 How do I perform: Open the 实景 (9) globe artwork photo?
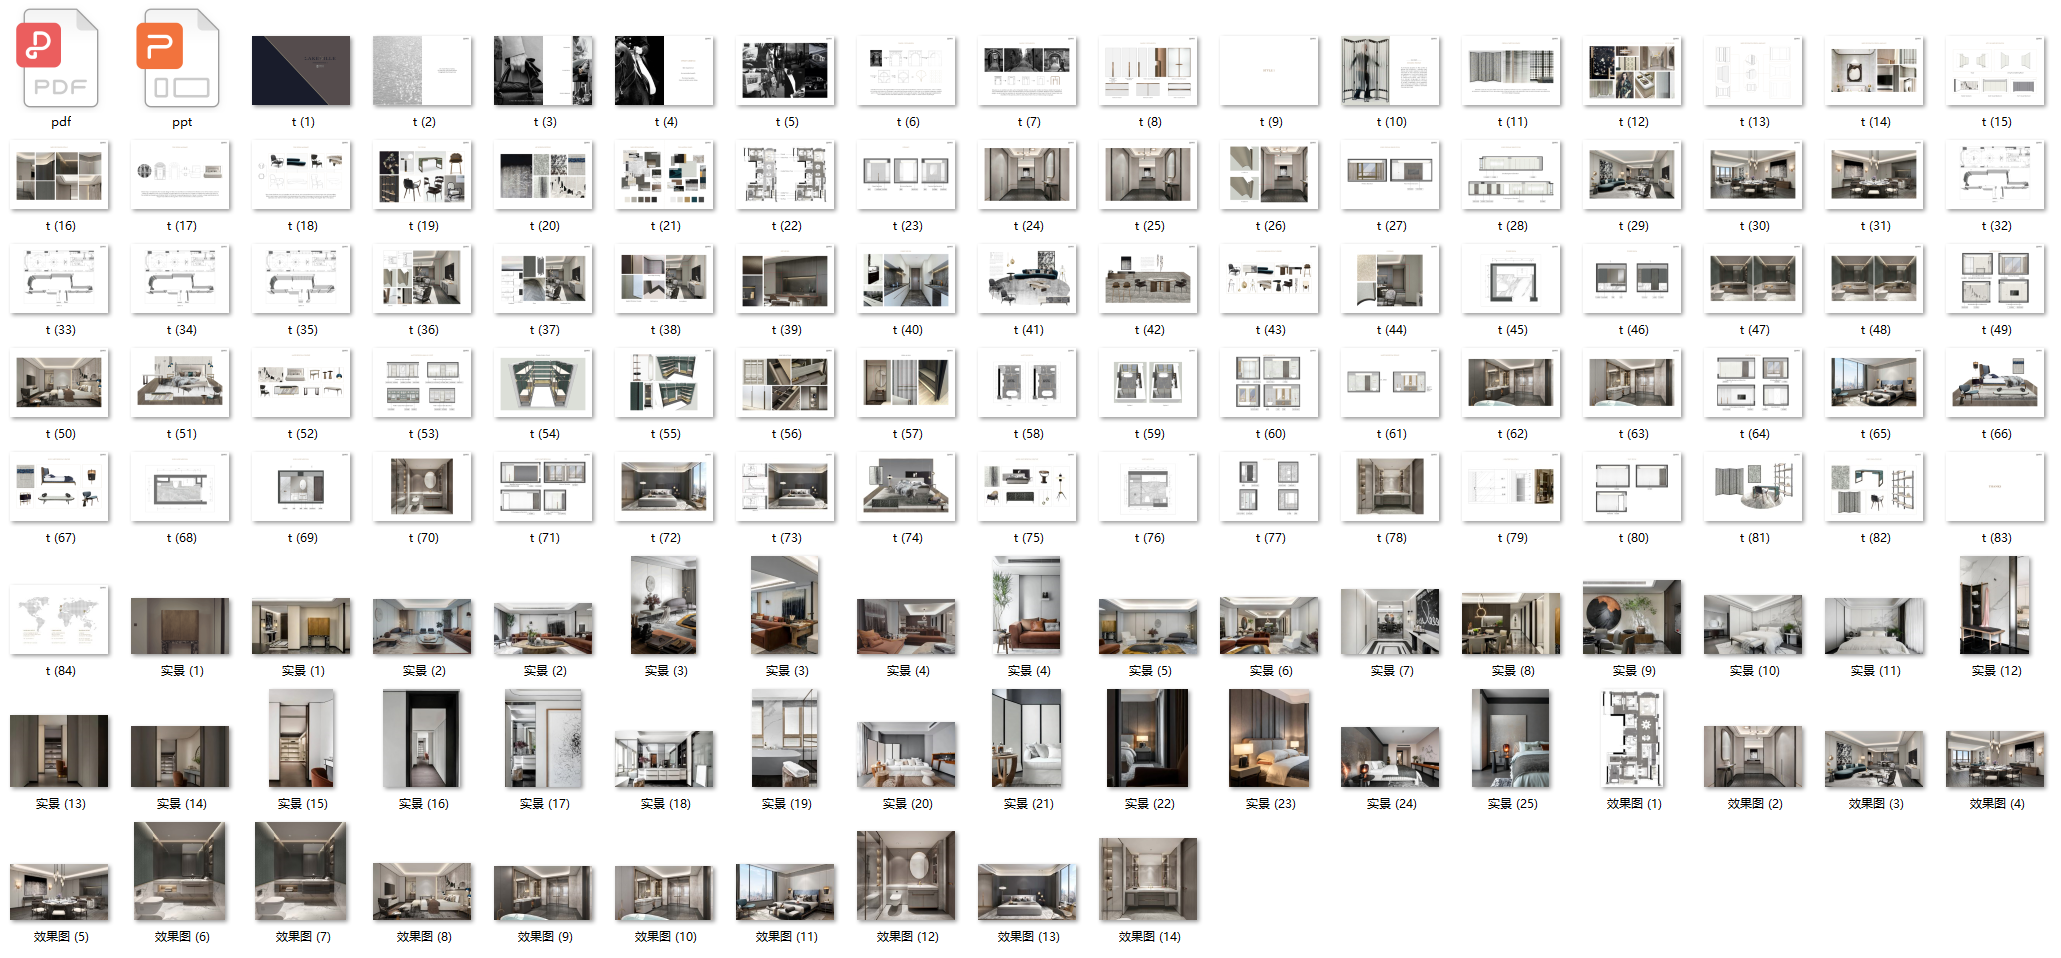1632,618
